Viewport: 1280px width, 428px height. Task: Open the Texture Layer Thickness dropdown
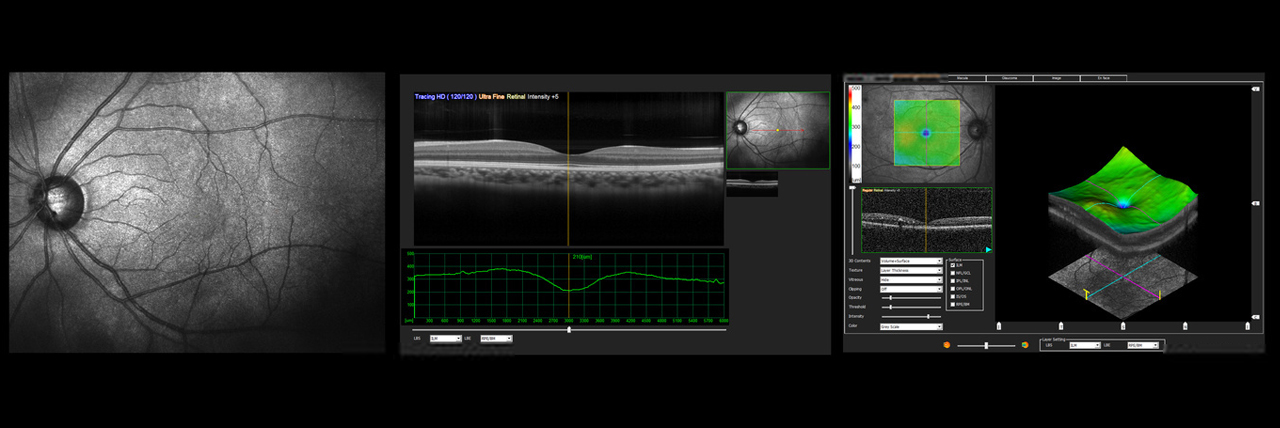(910, 270)
